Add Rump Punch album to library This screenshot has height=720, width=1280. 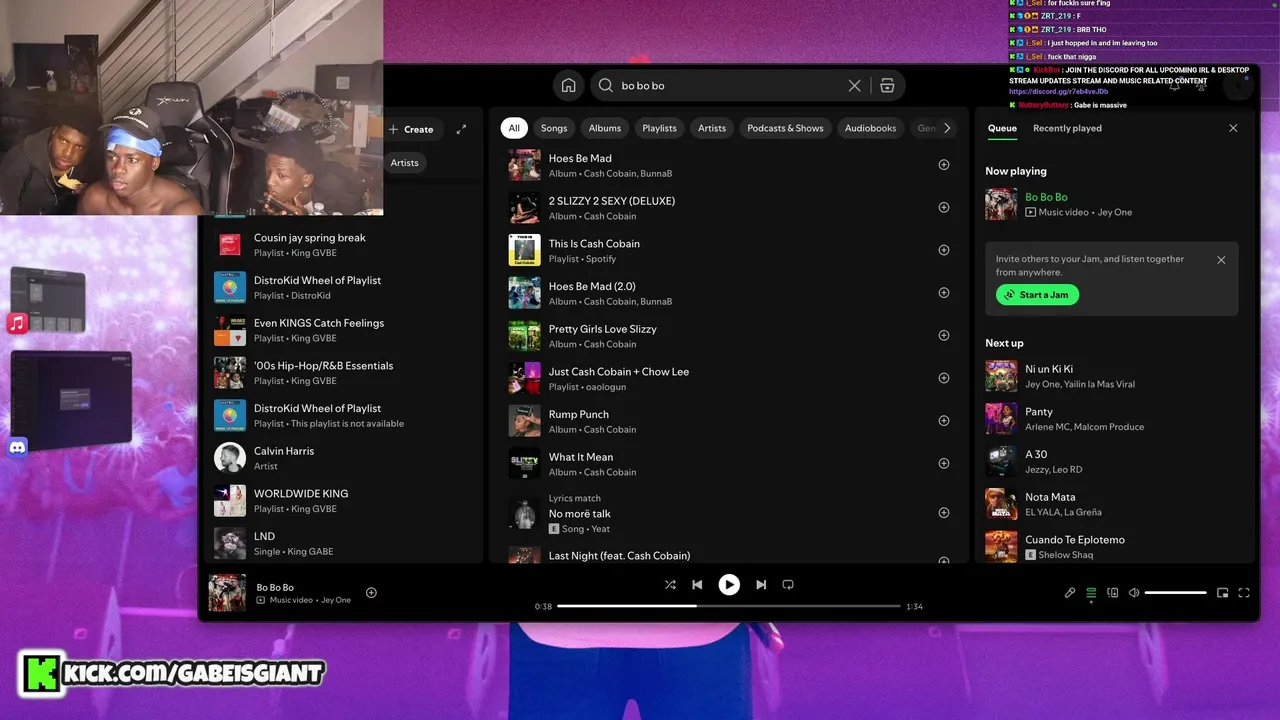point(943,421)
